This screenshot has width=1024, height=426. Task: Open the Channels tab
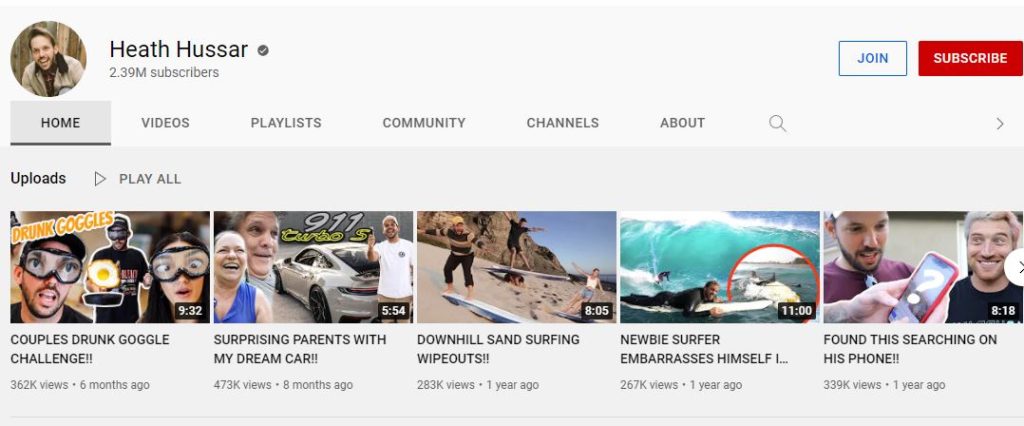click(x=562, y=123)
